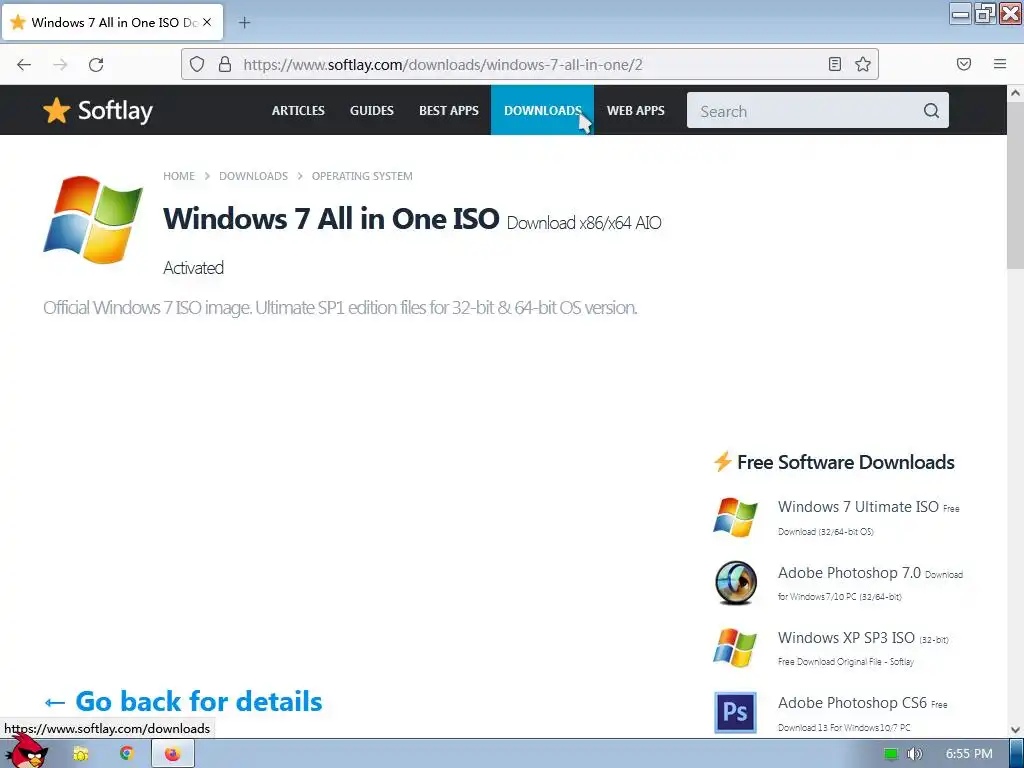Viewport: 1024px width, 768px height.
Task: Bookmark this page with star icon
Action: [x=863, y=64]
